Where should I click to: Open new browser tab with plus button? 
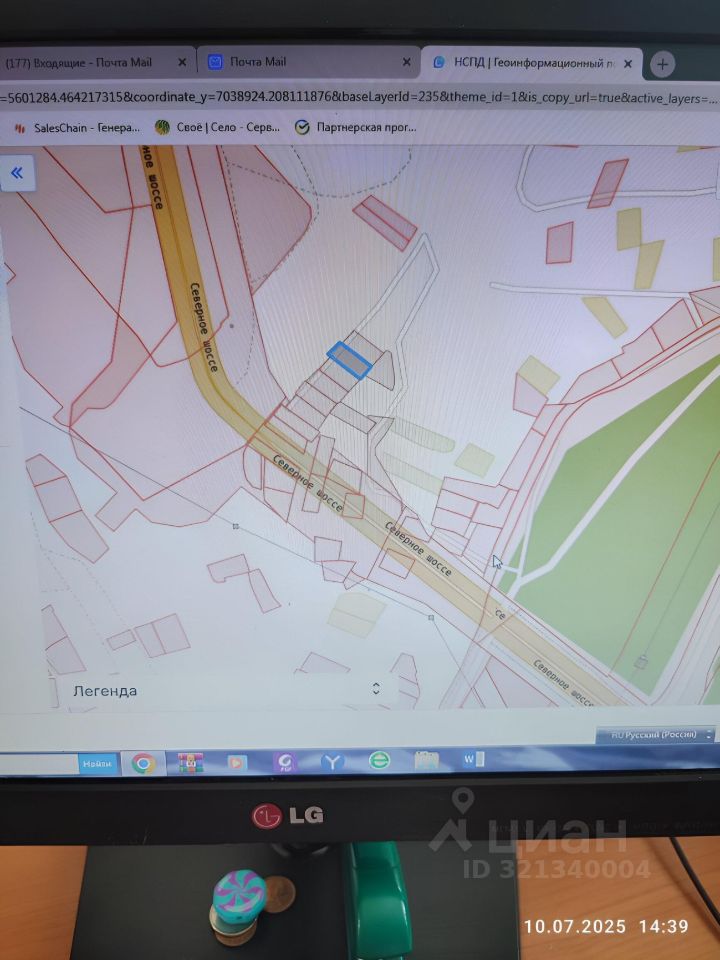click(x=662, y=64)
